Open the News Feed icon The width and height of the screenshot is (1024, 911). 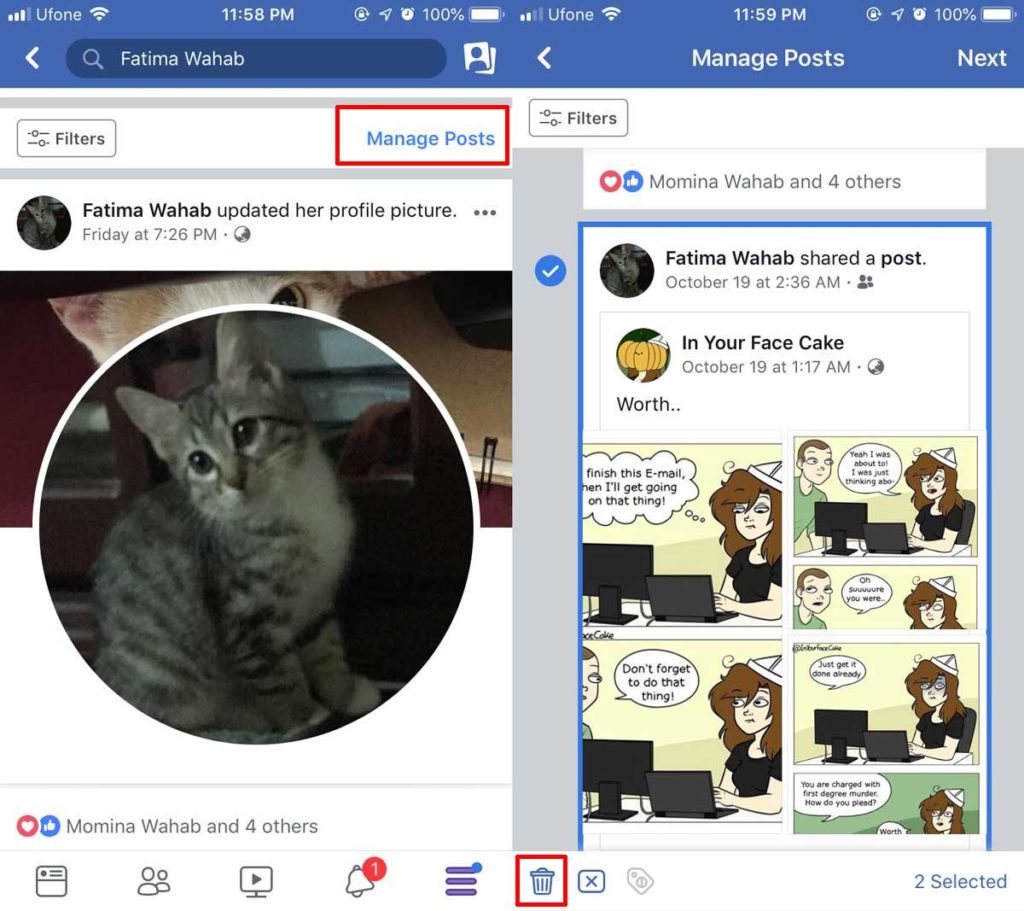point(50,880)
